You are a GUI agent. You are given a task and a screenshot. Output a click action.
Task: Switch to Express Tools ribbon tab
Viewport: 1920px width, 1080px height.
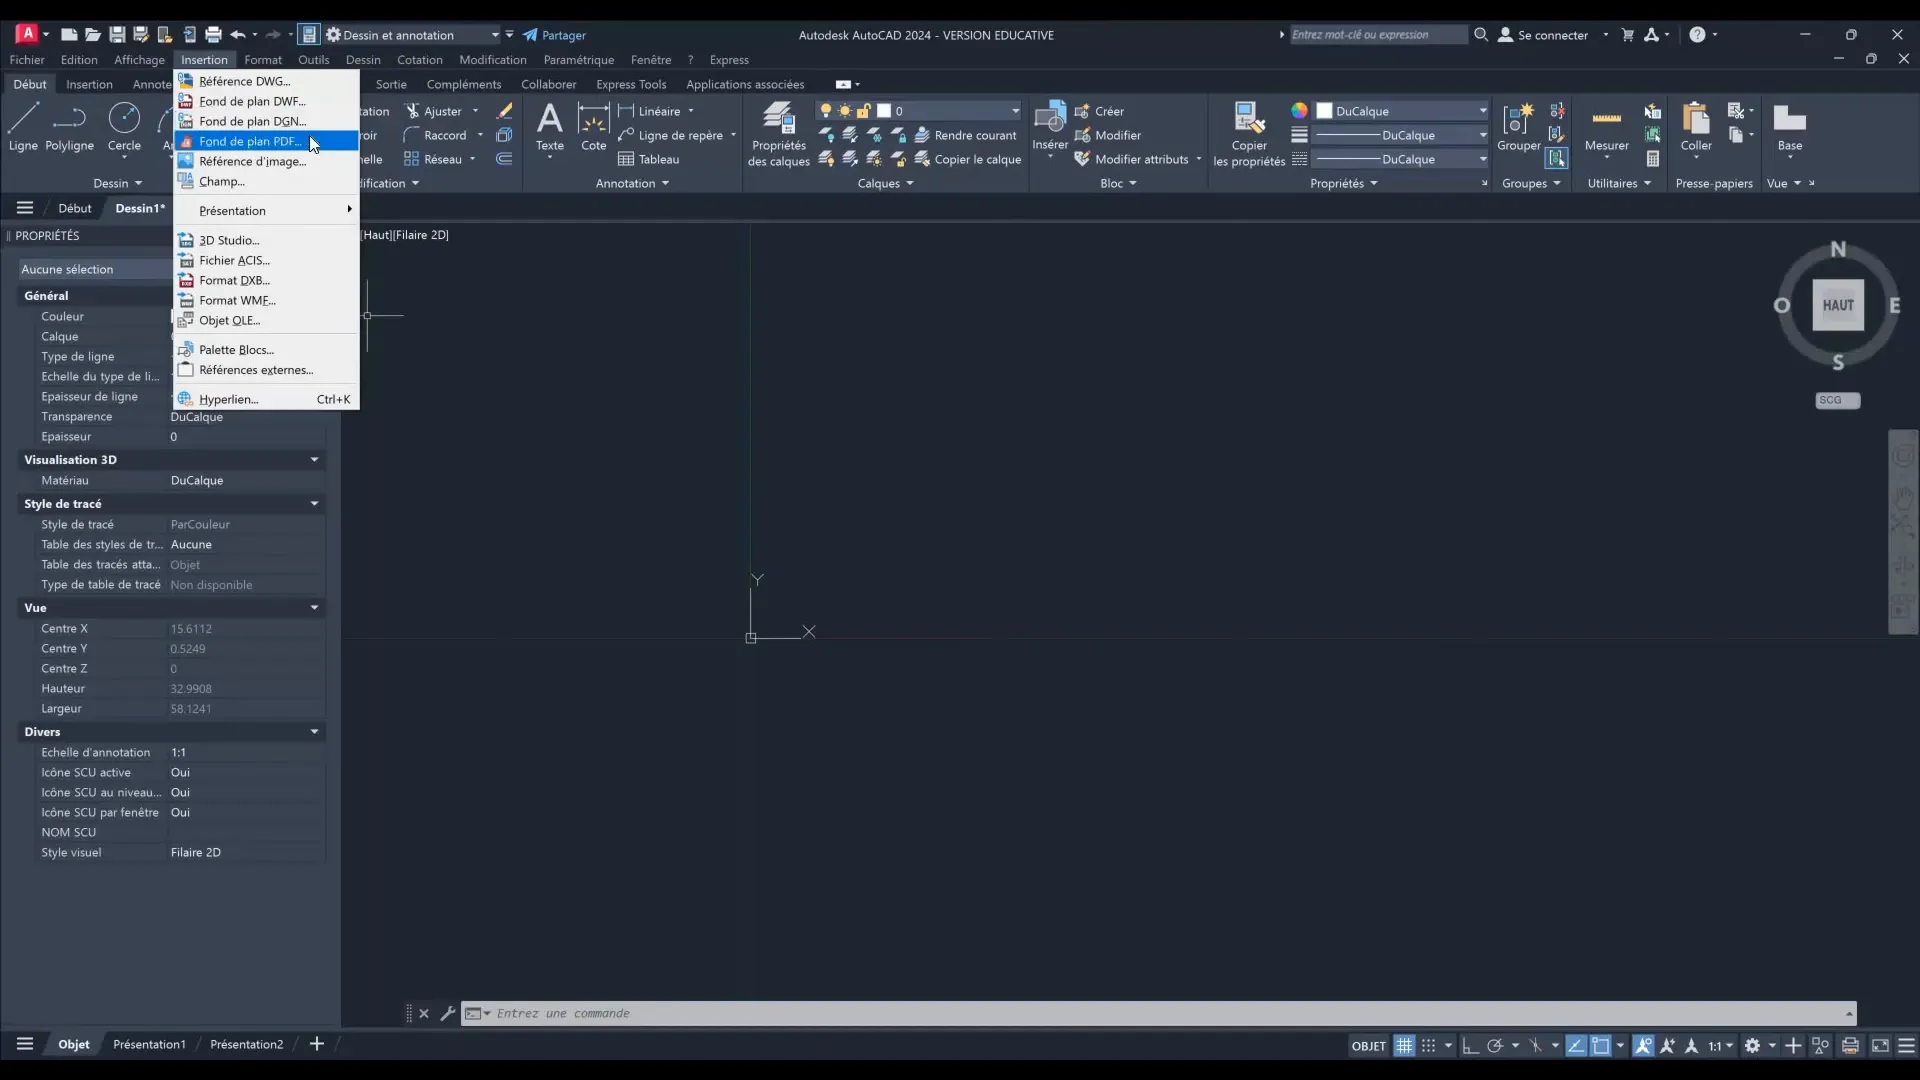631,85
